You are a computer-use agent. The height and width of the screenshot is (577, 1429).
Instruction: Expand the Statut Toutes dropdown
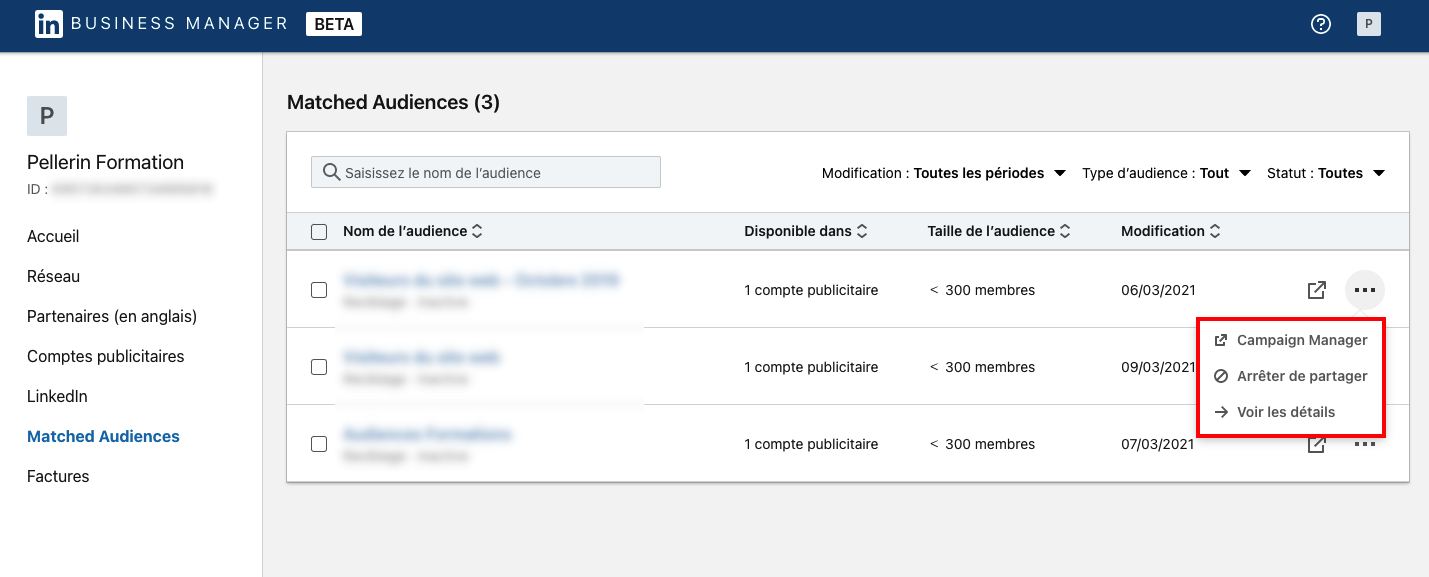point(1325,173)
